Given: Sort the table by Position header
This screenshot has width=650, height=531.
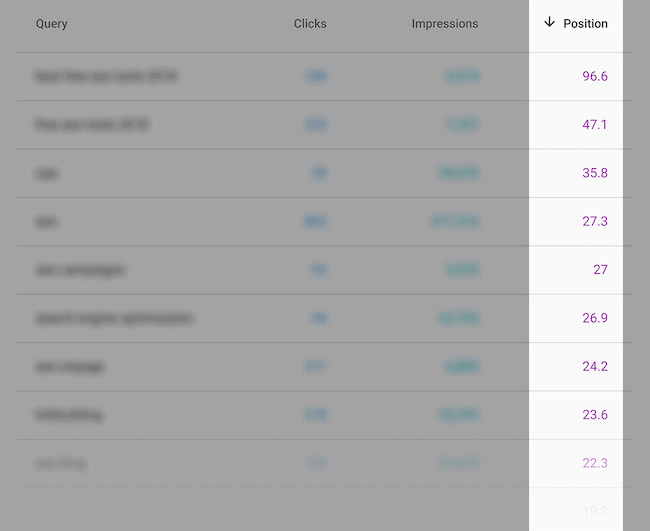Looking at the screenshot, I should pos(585,24).
